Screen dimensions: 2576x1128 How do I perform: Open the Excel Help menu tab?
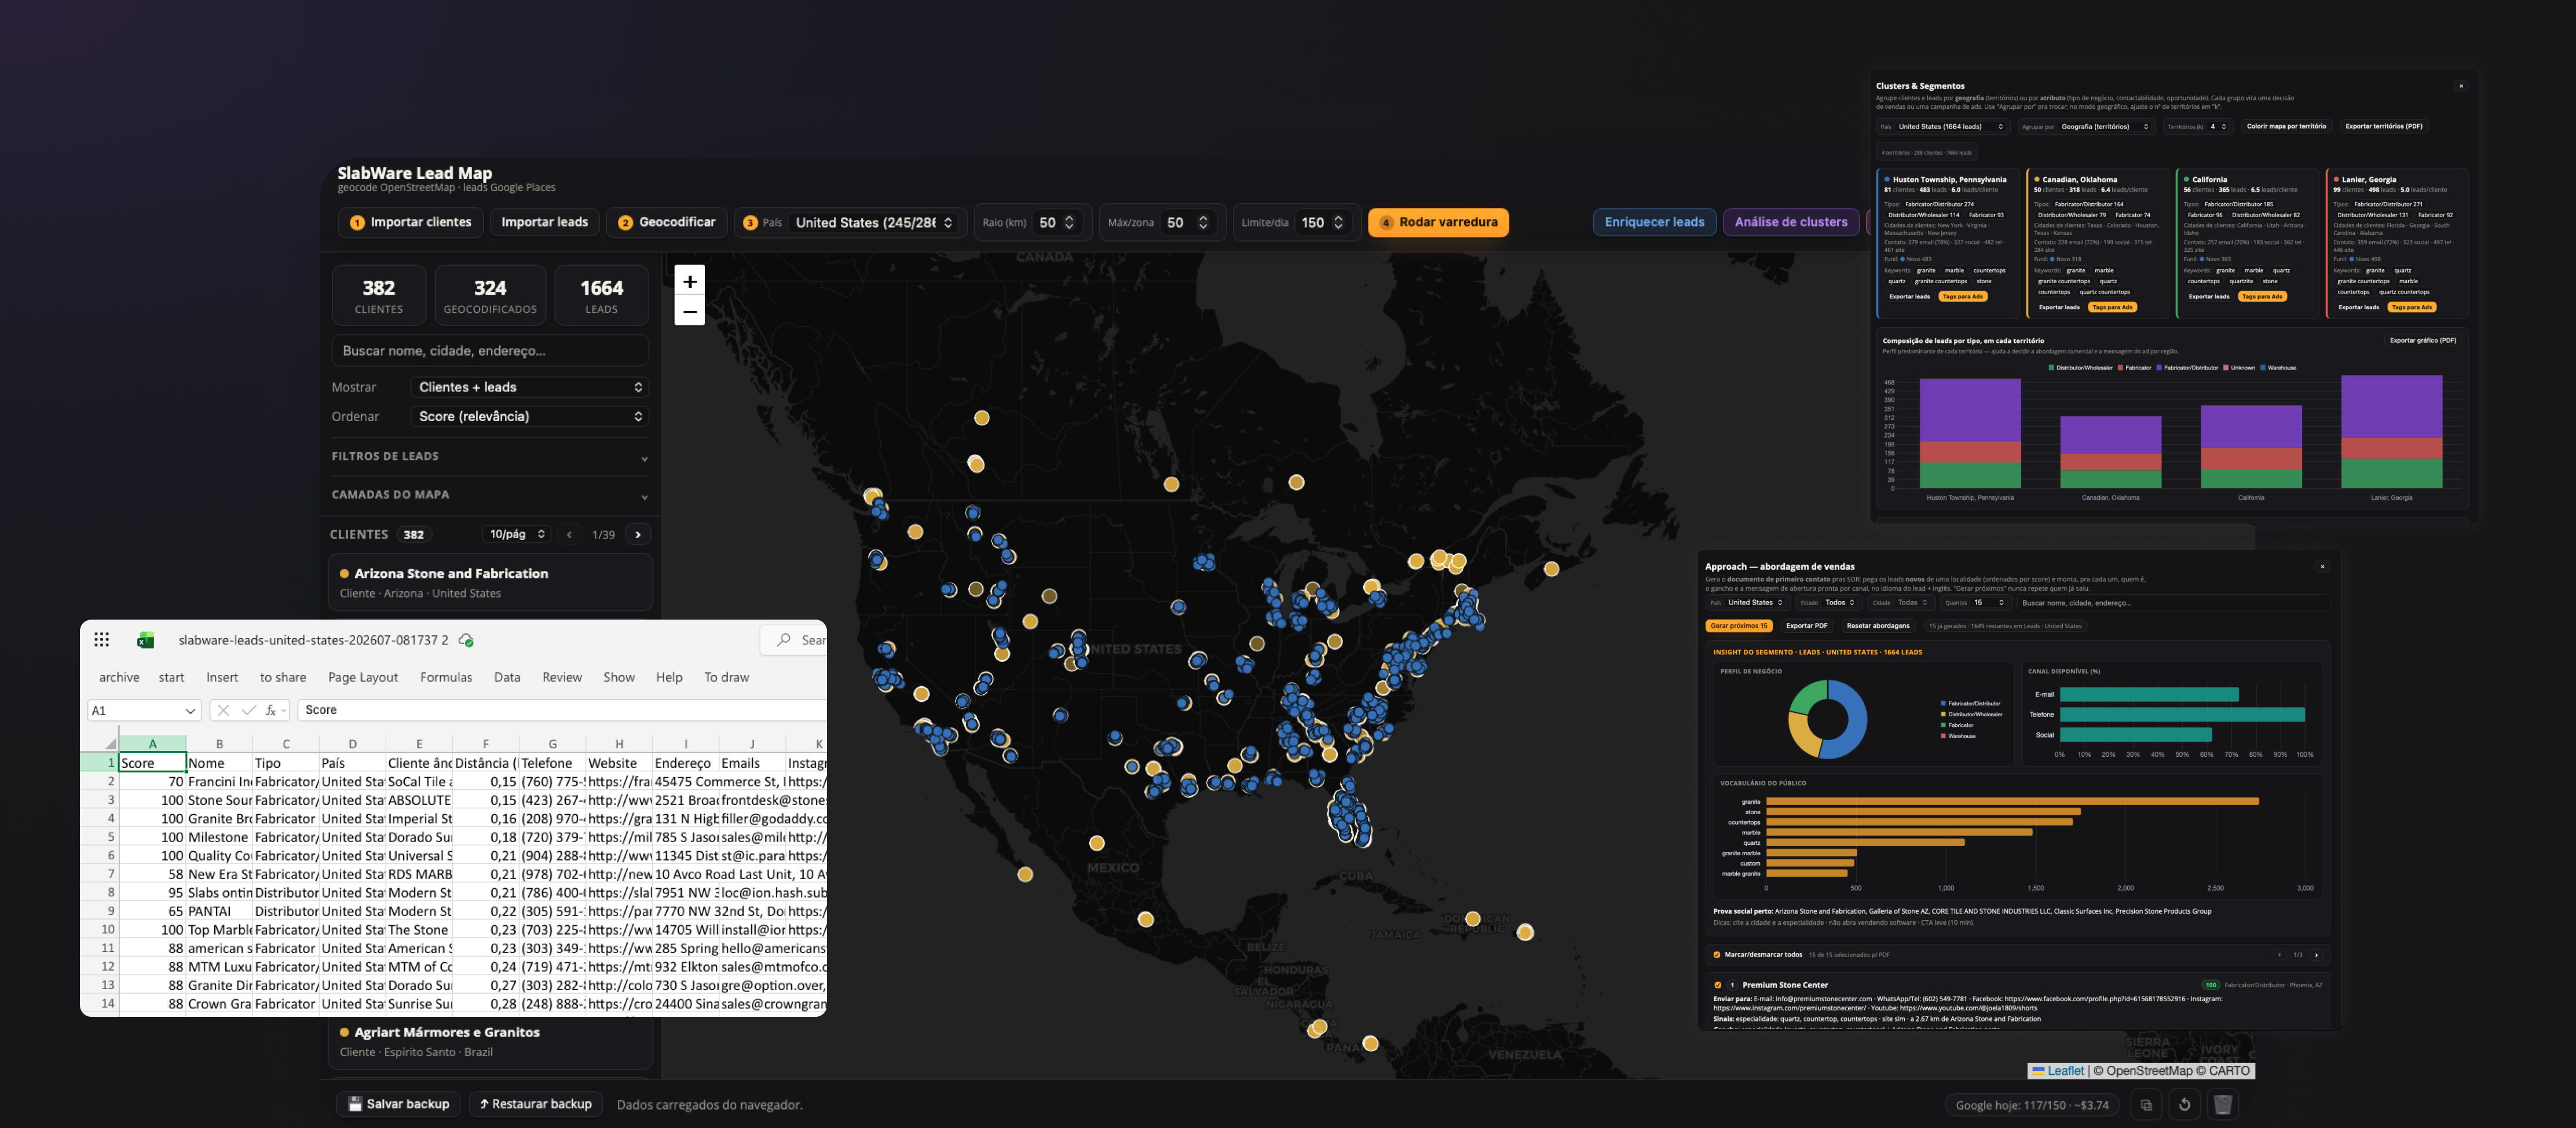[x=669, y=678]
